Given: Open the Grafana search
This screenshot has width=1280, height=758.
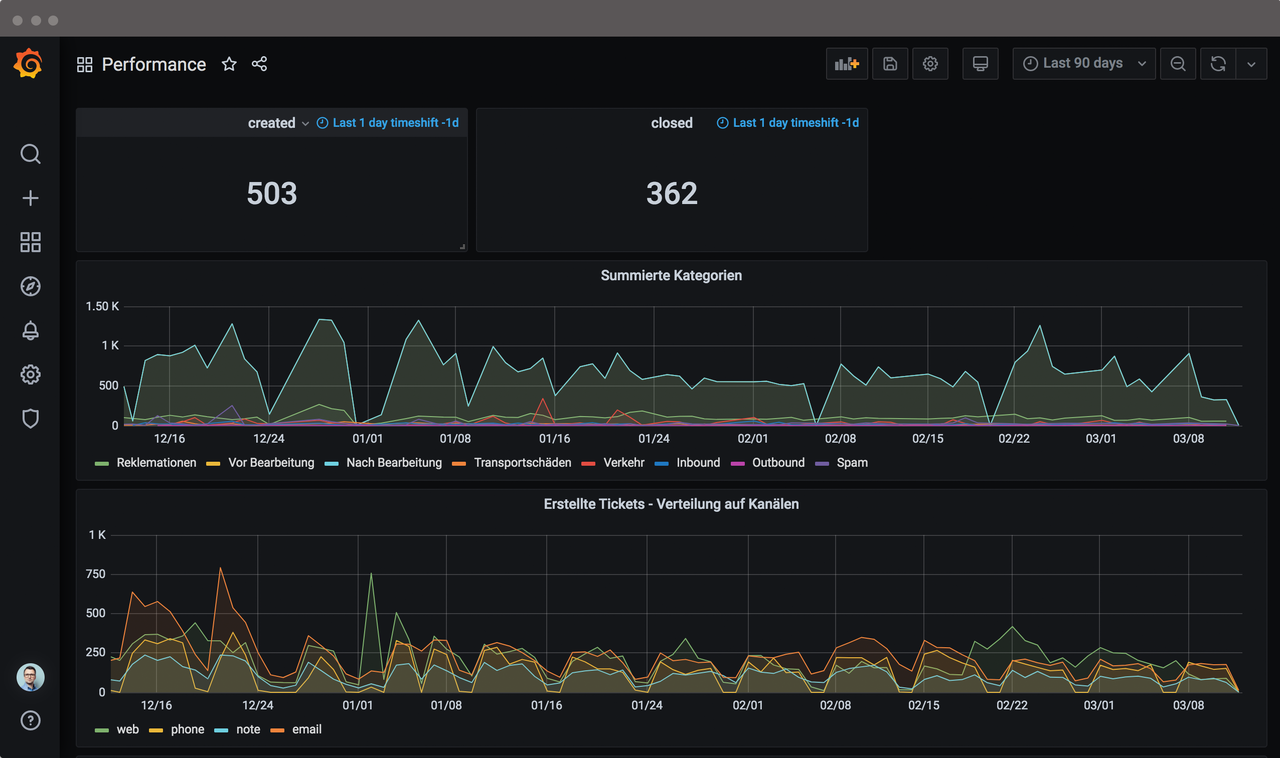Looking at the screenshot, I should pyautogui.click(x=30, y=154).
